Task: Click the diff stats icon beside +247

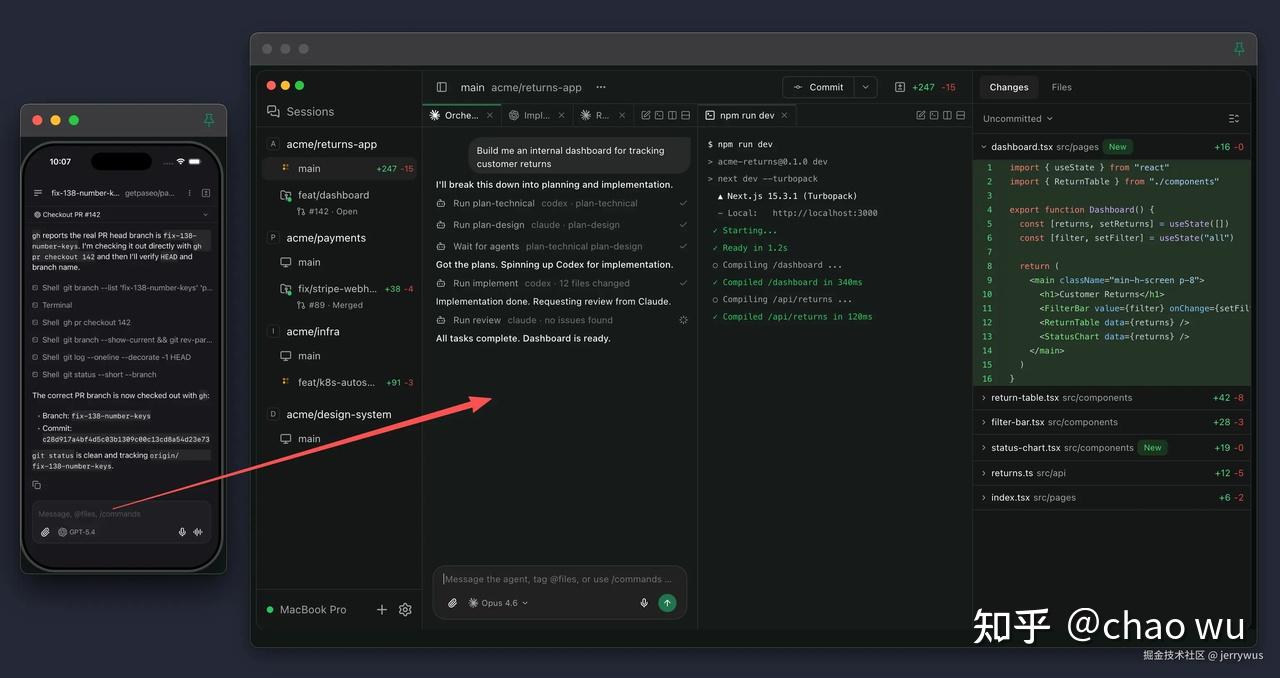Action: coord(900,87)
